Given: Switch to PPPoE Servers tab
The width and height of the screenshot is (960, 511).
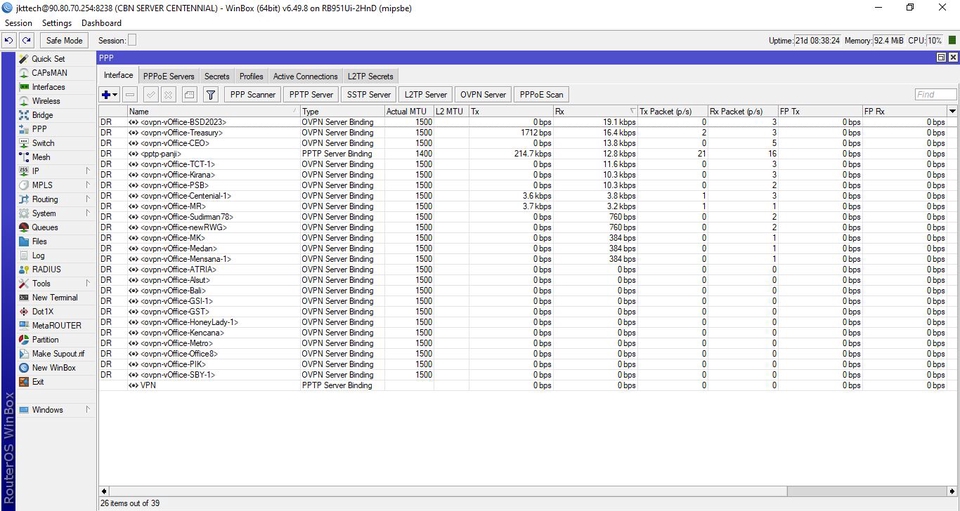Looking at the screenshot, I should click(168, 76).
